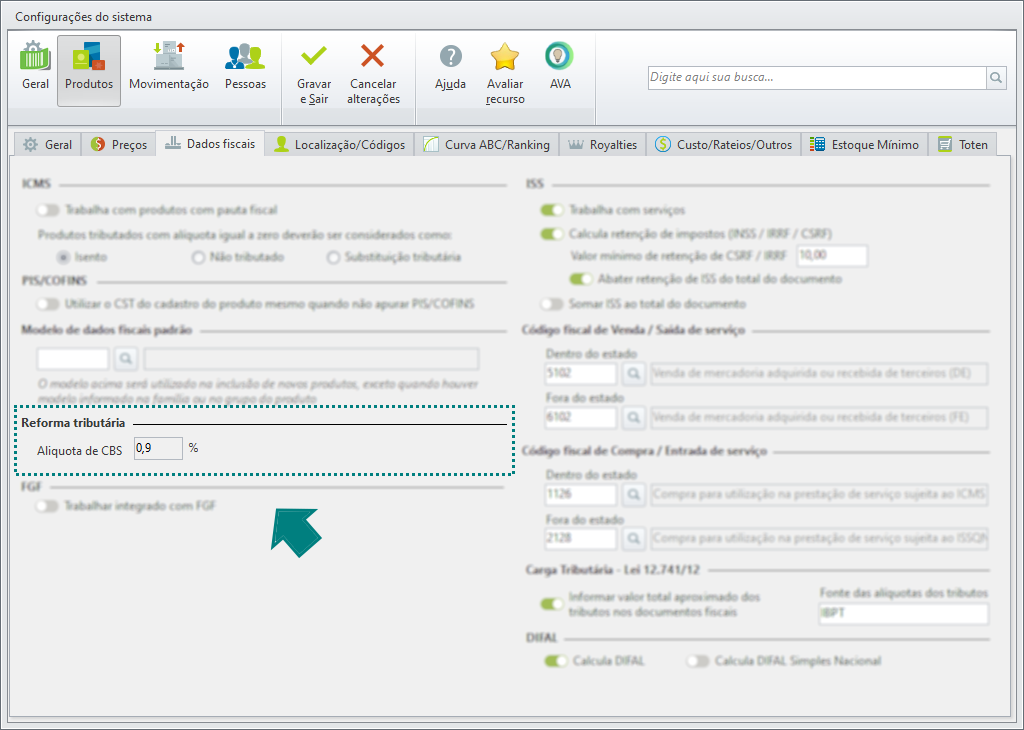Switch to the Preços tab
This screenshot has width=1024, height=730.
(119, 144)
